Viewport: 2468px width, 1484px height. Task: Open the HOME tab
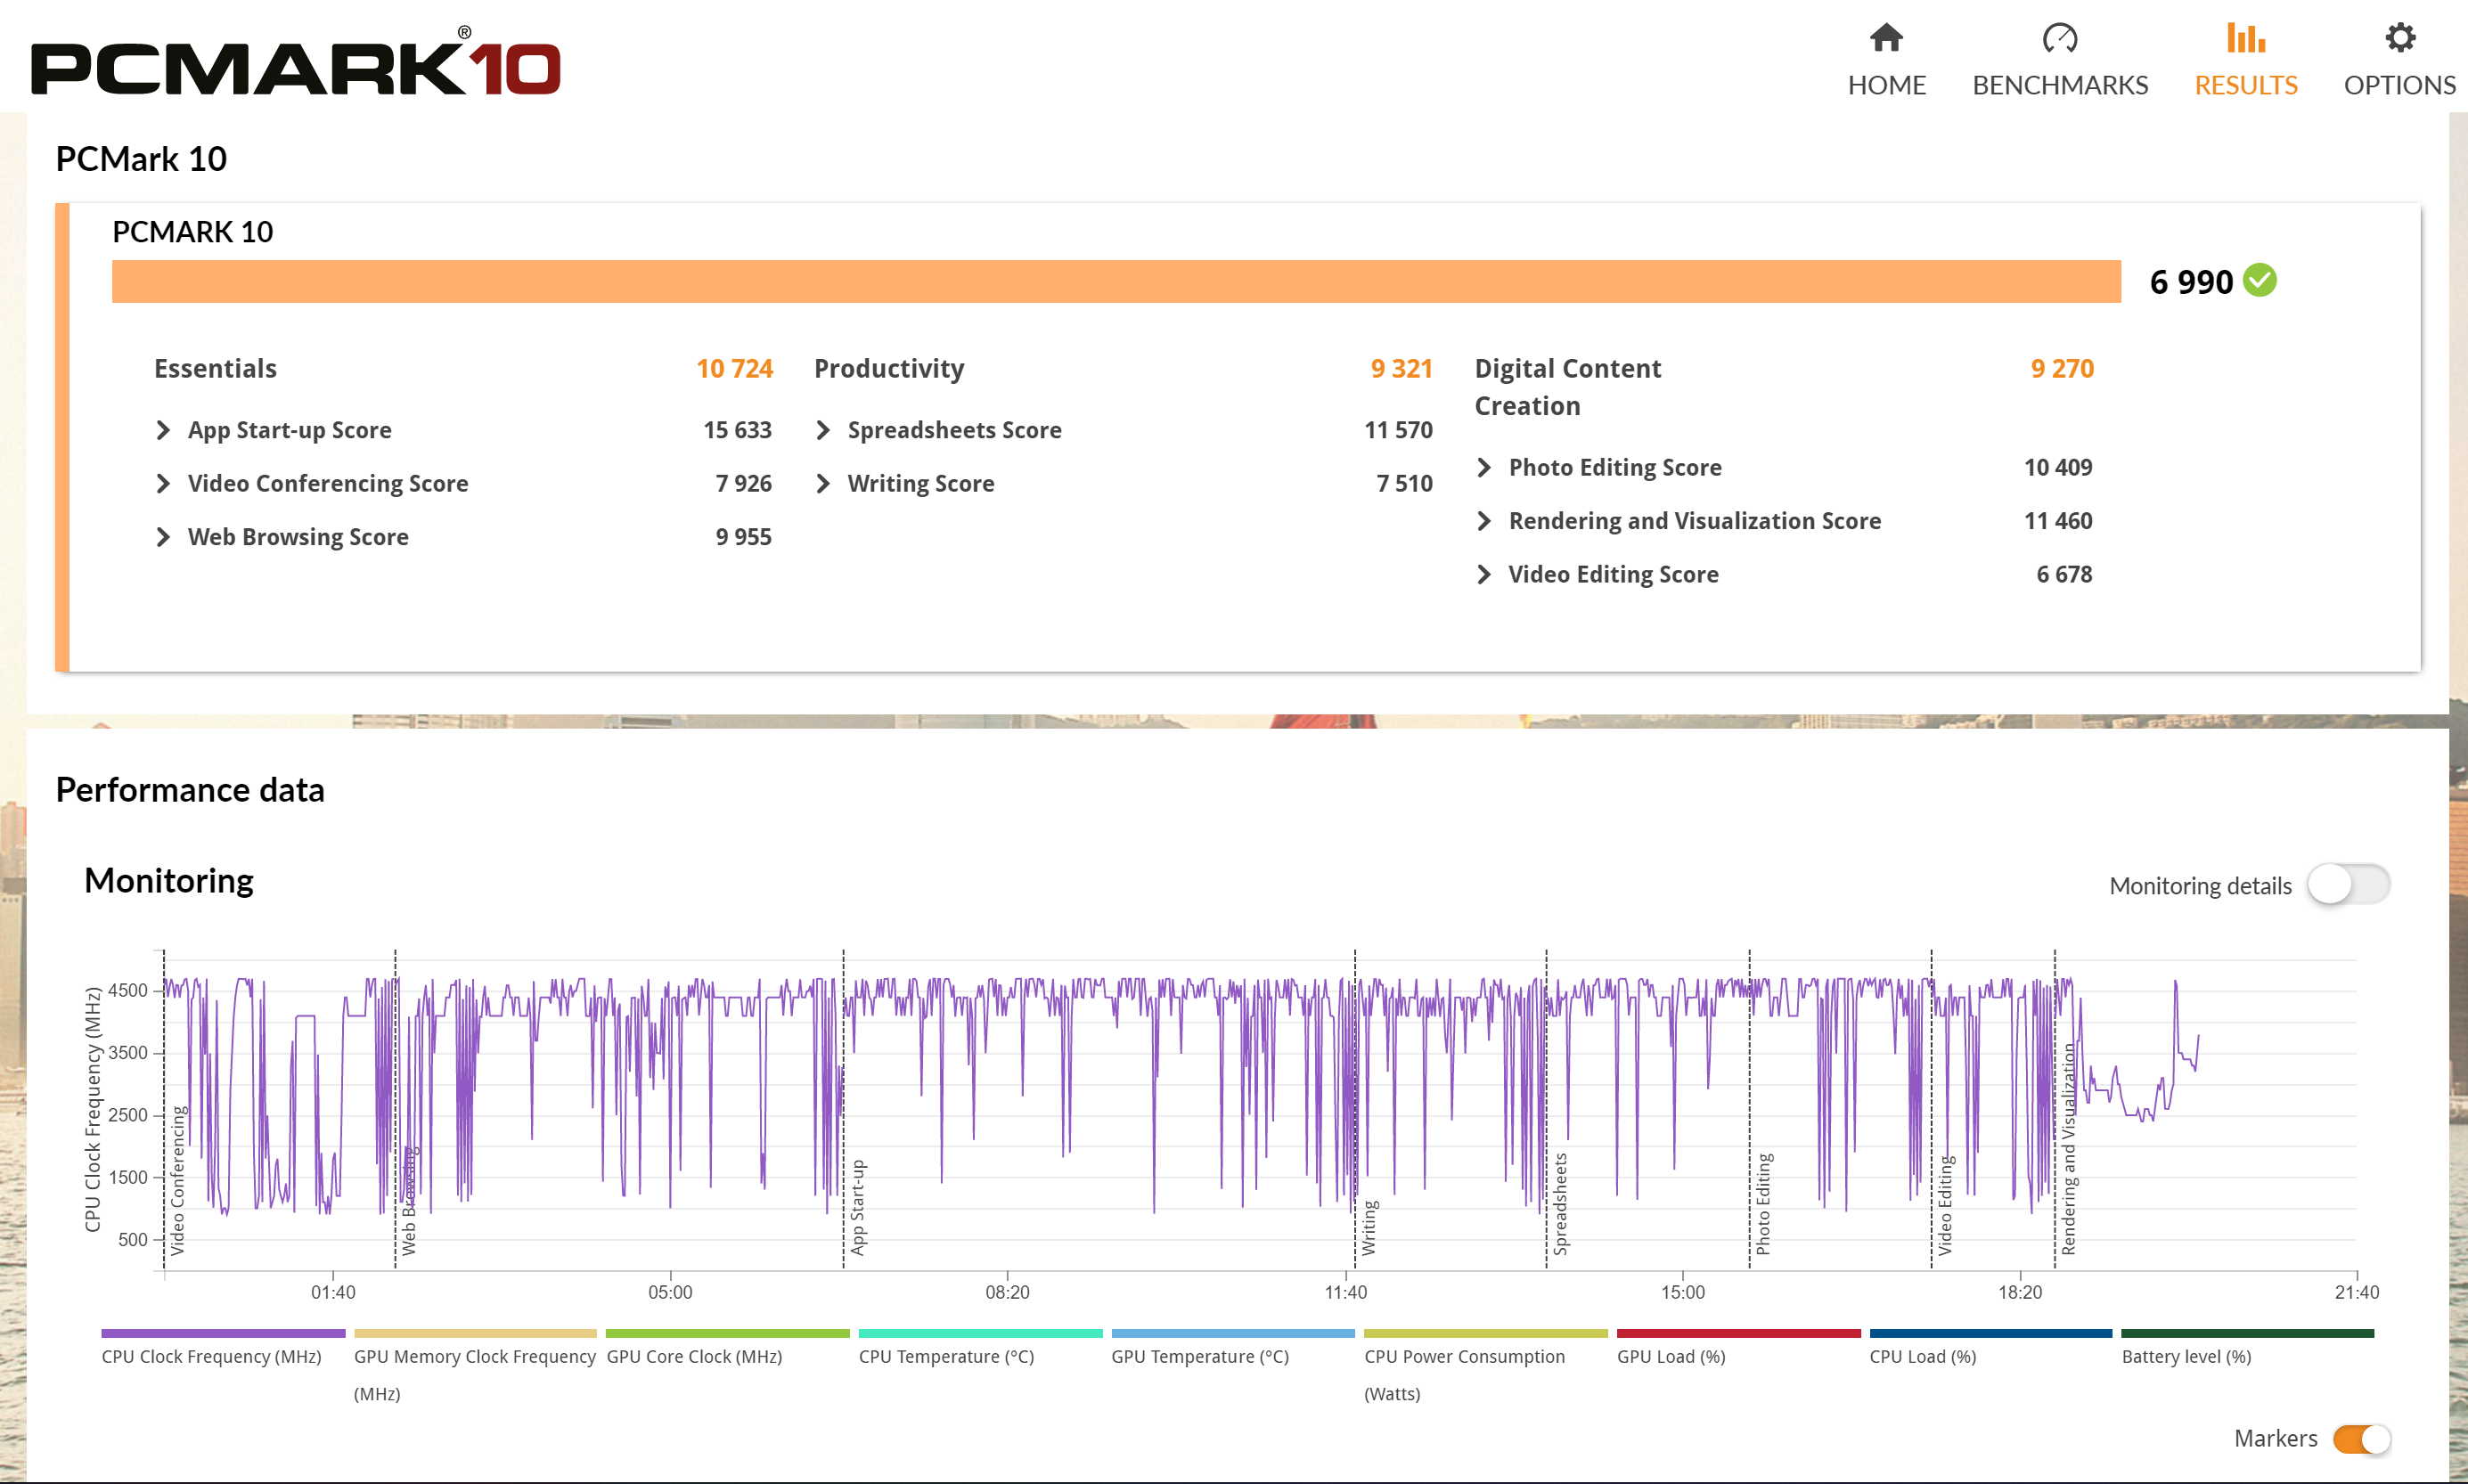[x=1886, y=60]
